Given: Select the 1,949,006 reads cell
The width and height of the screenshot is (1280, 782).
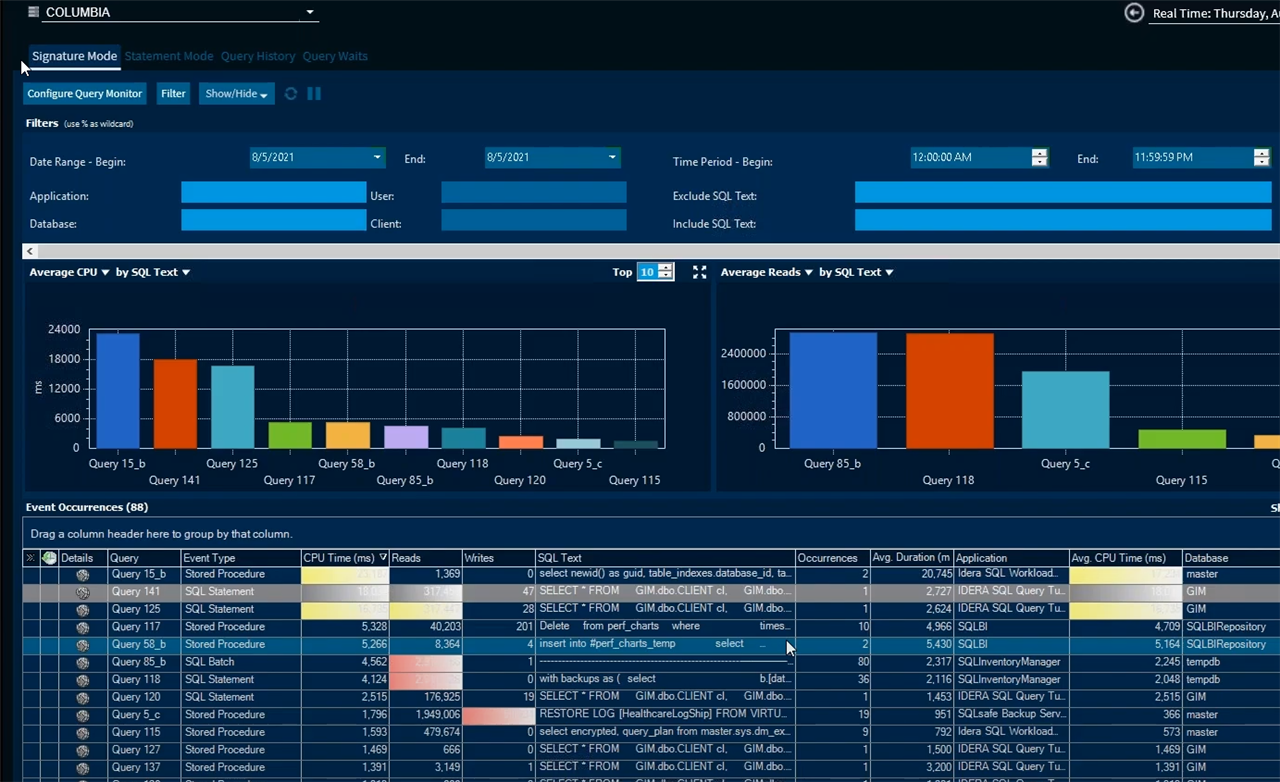Looking at the screenshot, I should click(425, 715).
